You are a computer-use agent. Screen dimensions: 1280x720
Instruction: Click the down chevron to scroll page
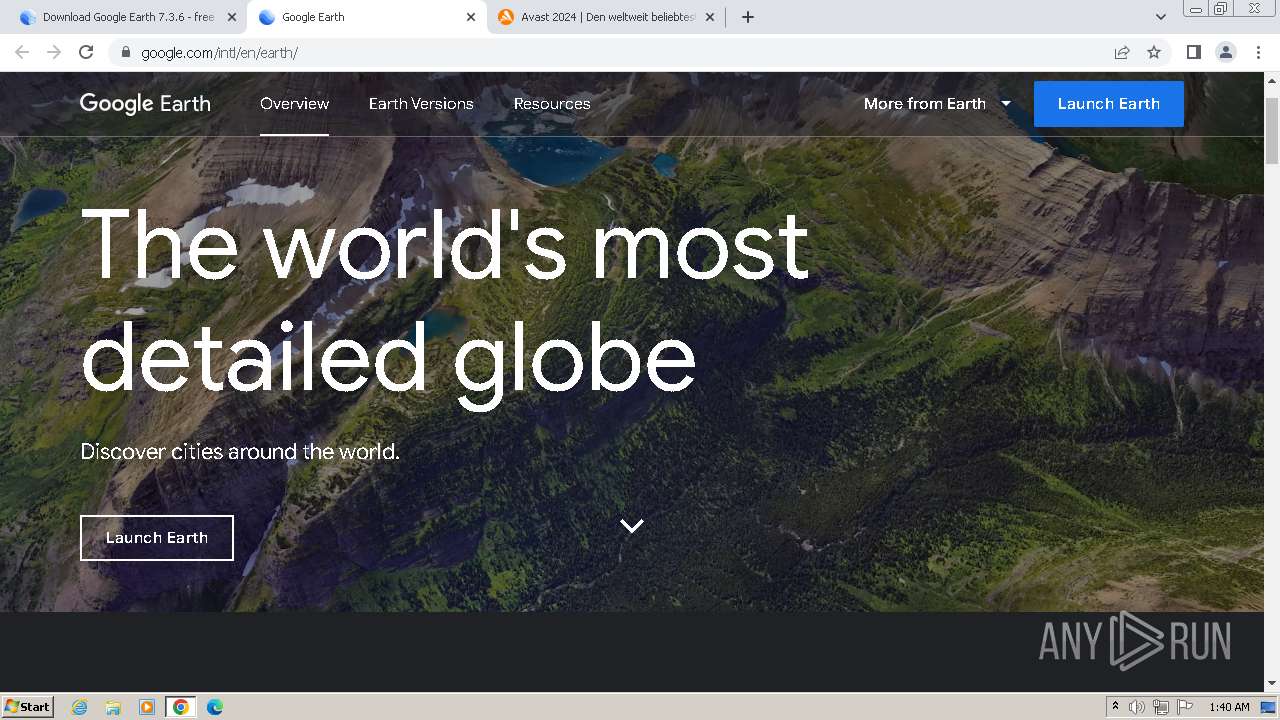pyautogui.click(x=631, y=526)
